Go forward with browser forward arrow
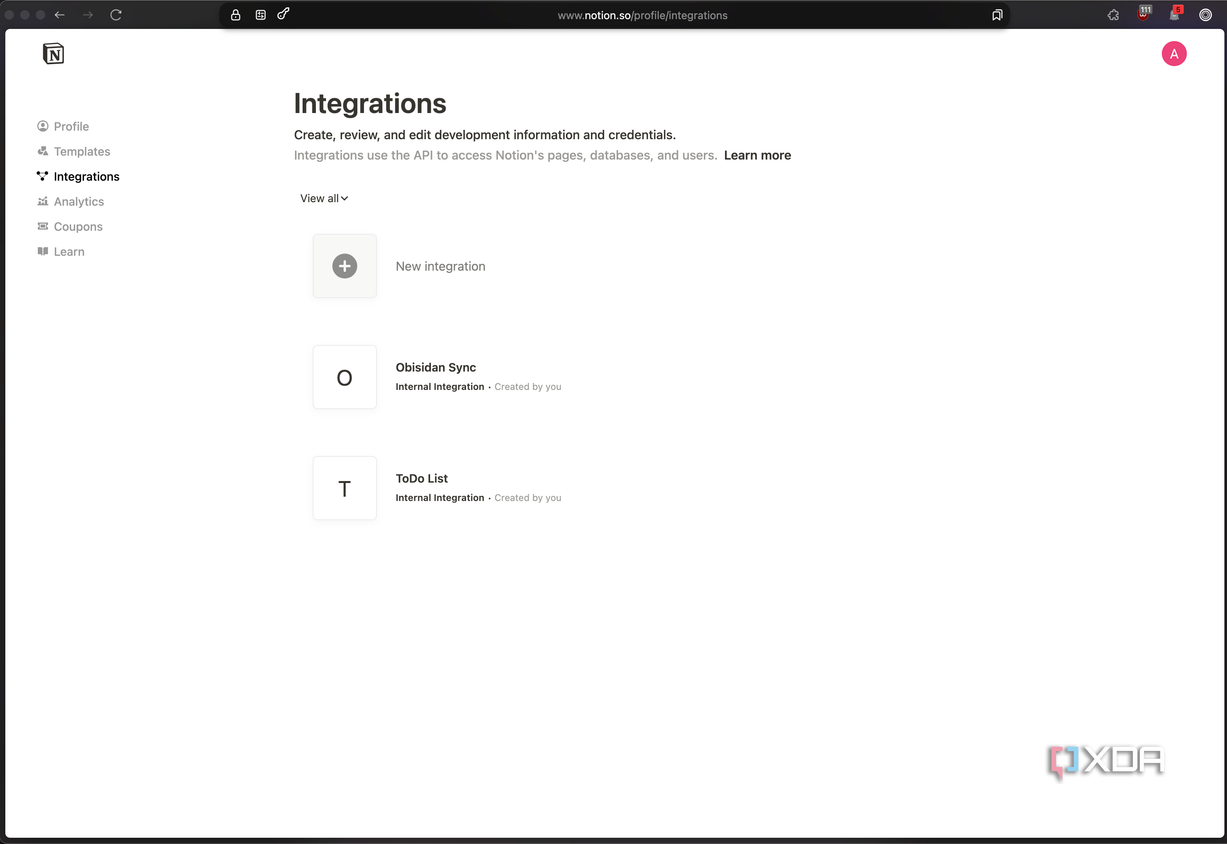This screenshot has height=844, width=1227. (88, 15)
